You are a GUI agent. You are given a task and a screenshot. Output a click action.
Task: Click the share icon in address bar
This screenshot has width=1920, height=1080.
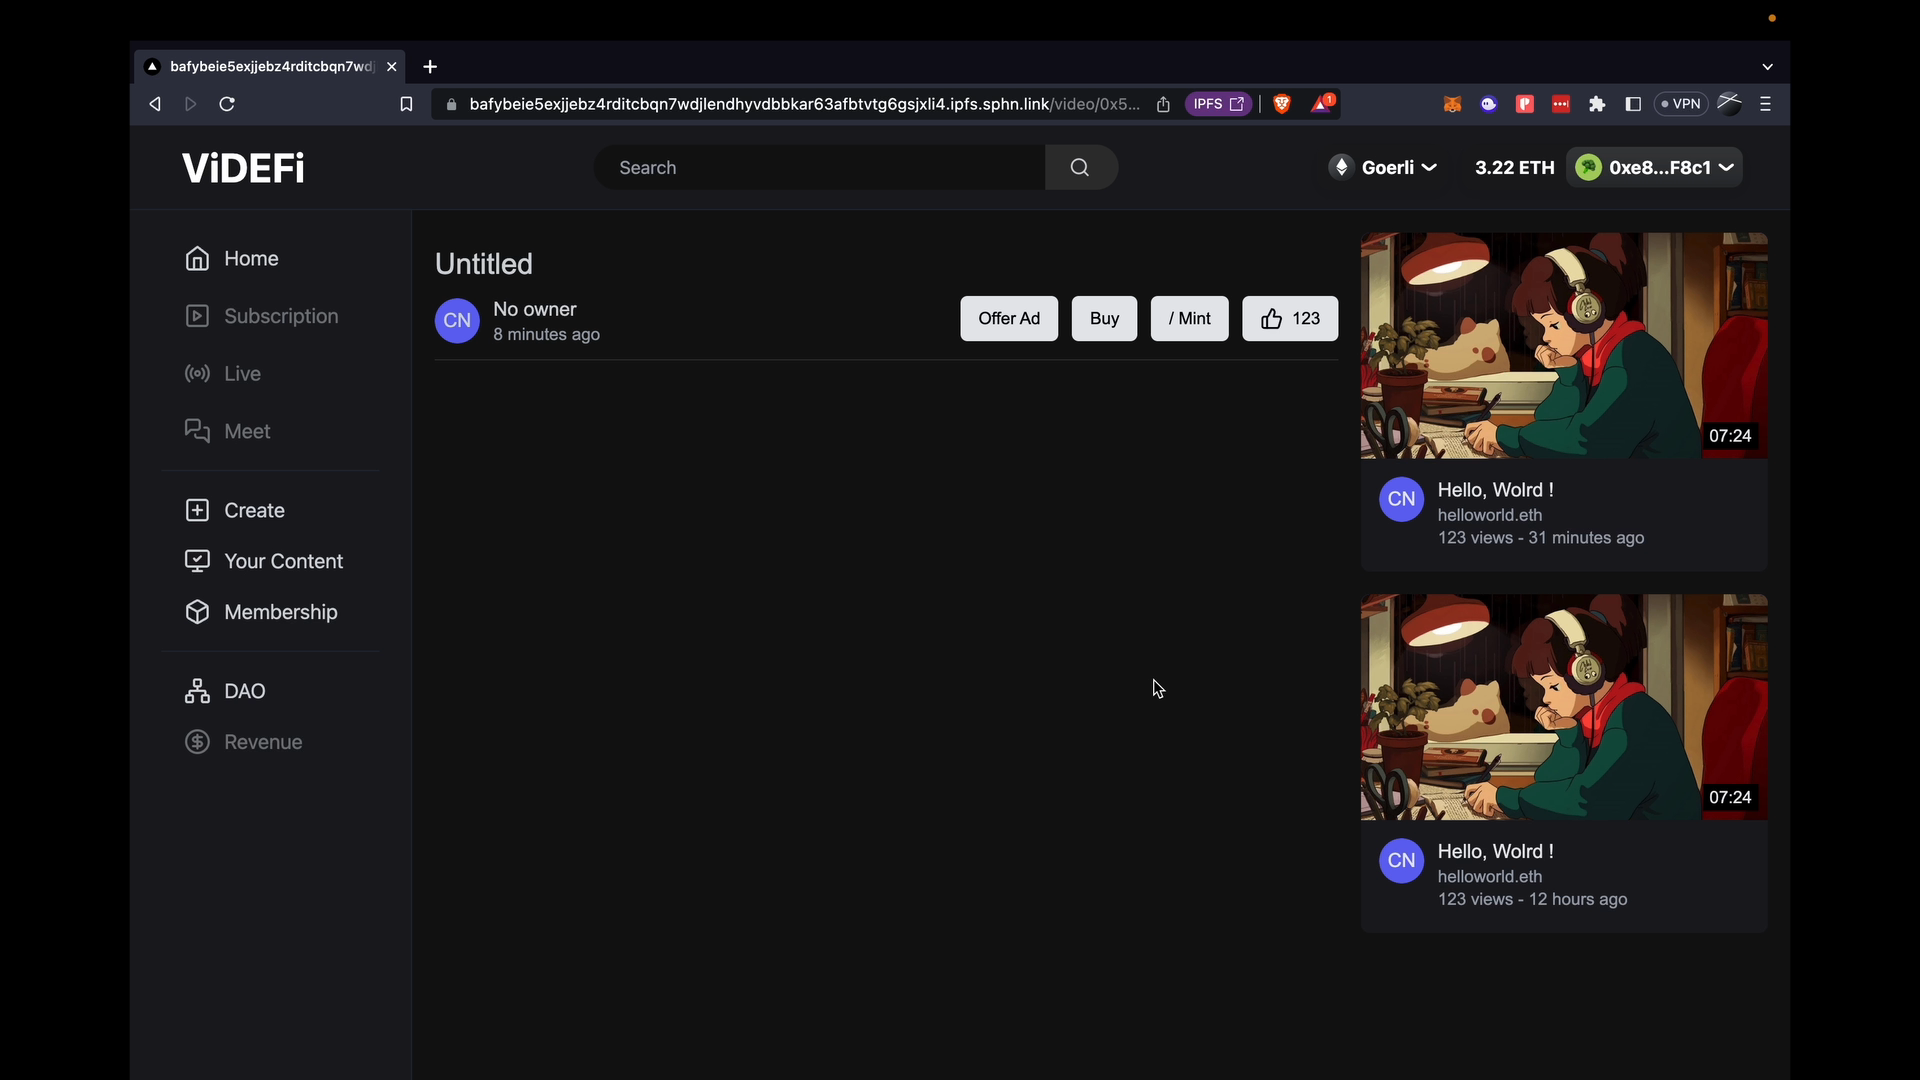(1163, 104)
